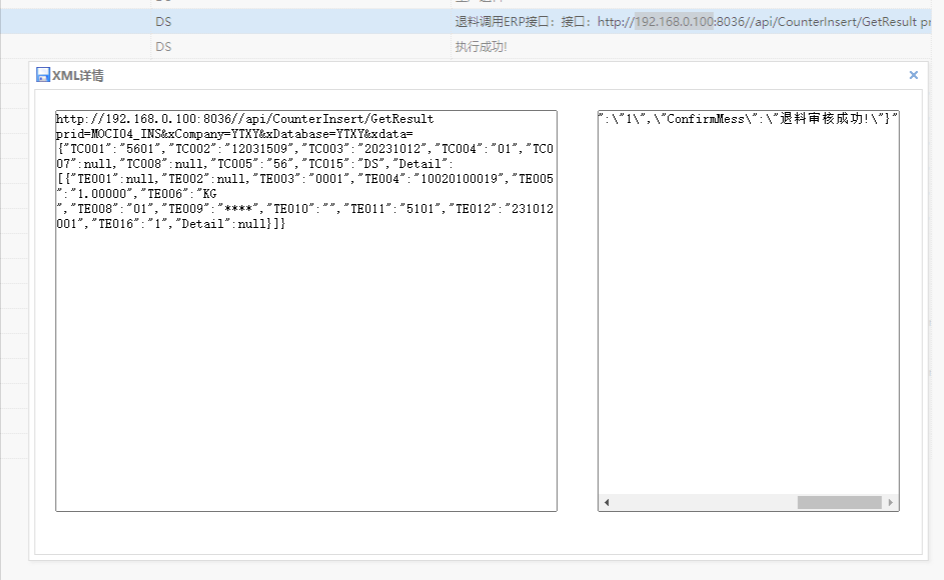The image size is (944, 580).
Task: Click the empty scrollbar track left of thumb
Action: (700, 502)
